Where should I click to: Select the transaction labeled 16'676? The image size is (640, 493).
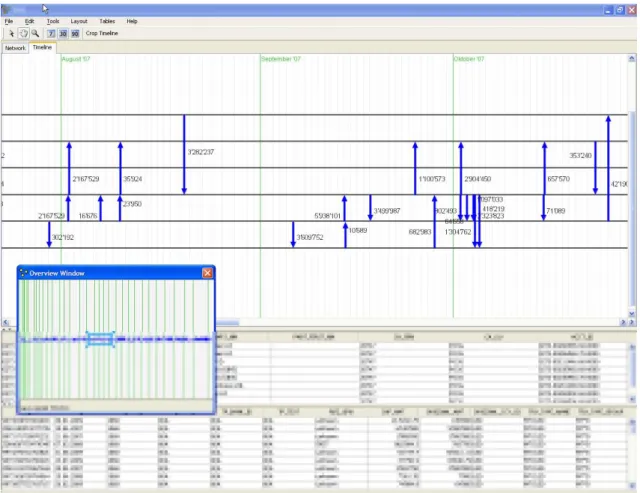coord(100,208)
